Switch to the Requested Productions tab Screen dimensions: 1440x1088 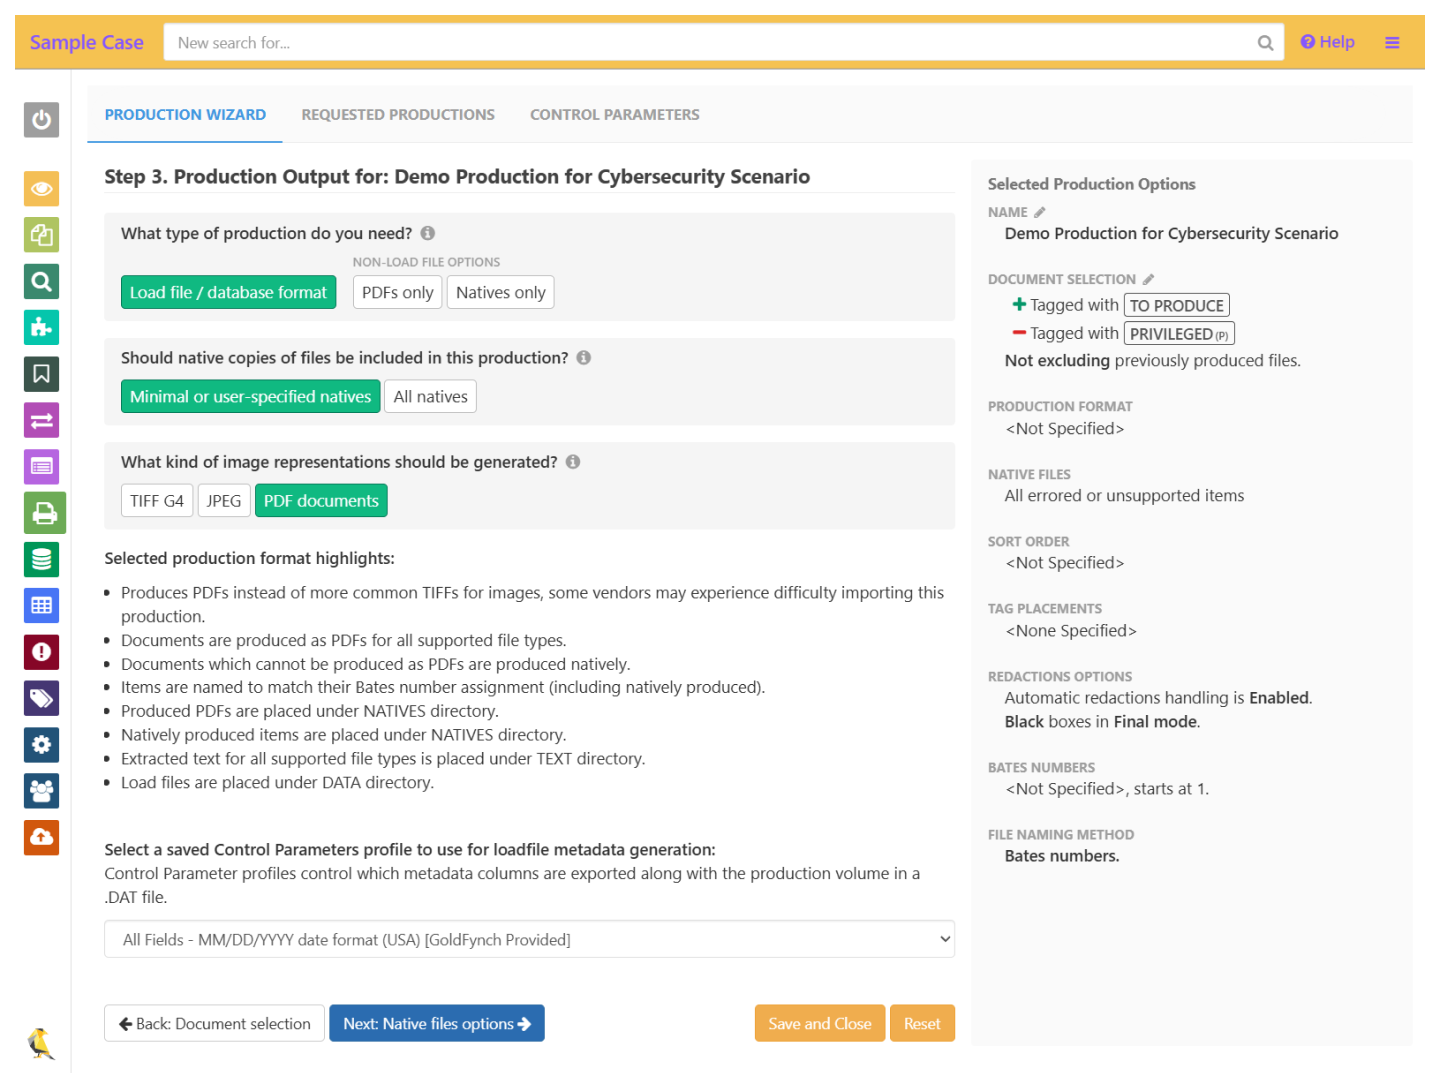398,115
